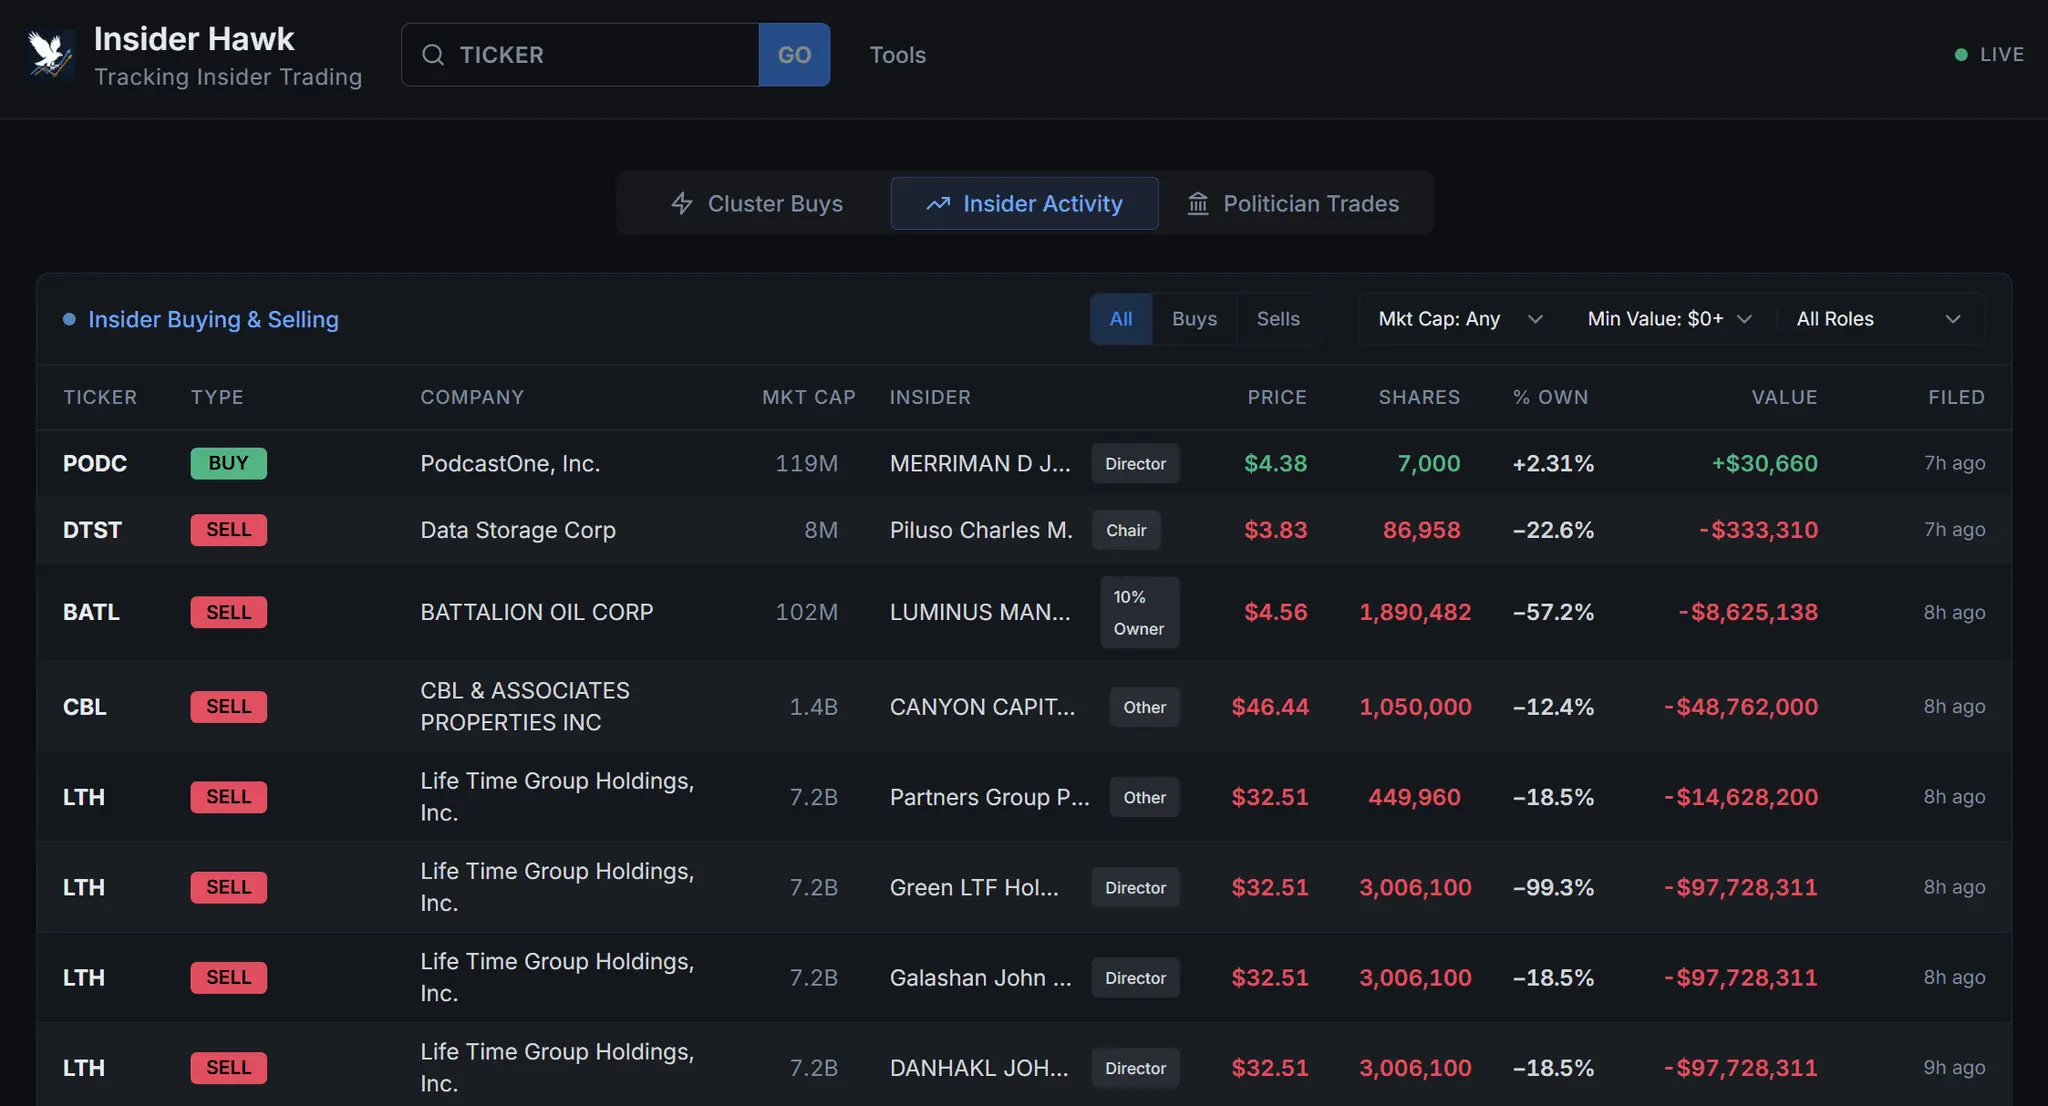Click the BUY badge in PODC row
The image size is (2048, 1106).
tap(228, 463)
